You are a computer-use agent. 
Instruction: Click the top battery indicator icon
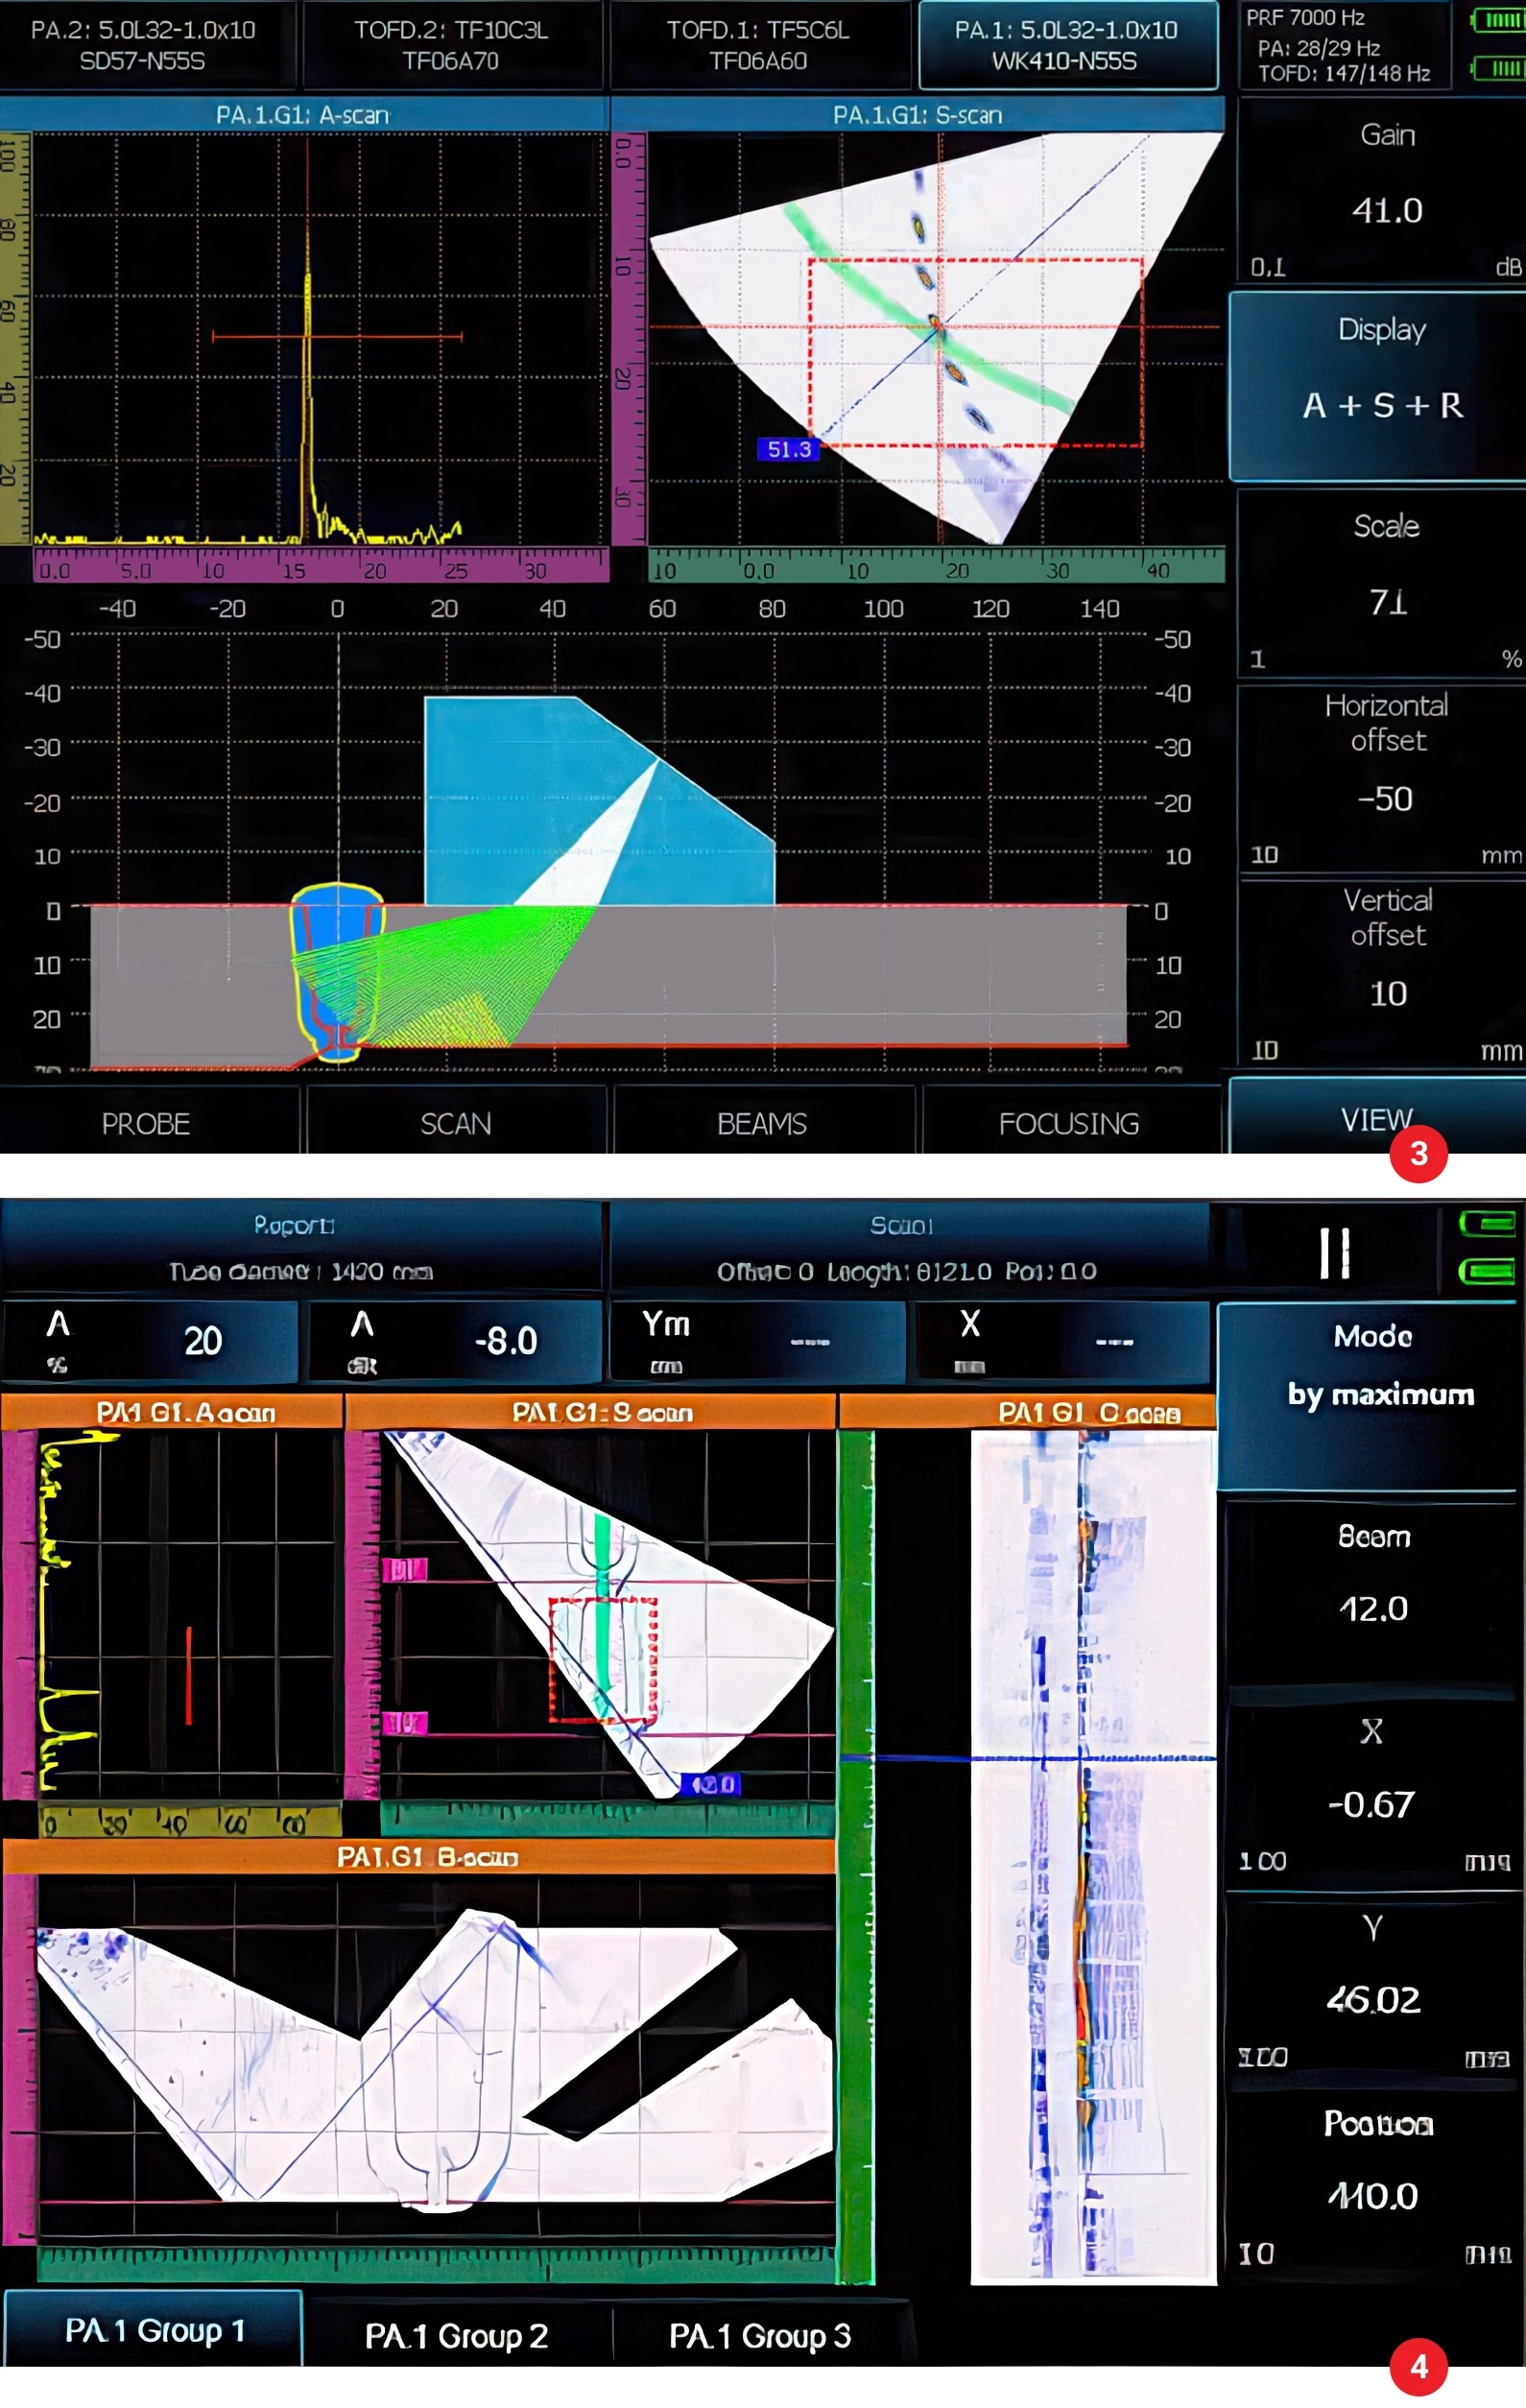(1498, 21)
